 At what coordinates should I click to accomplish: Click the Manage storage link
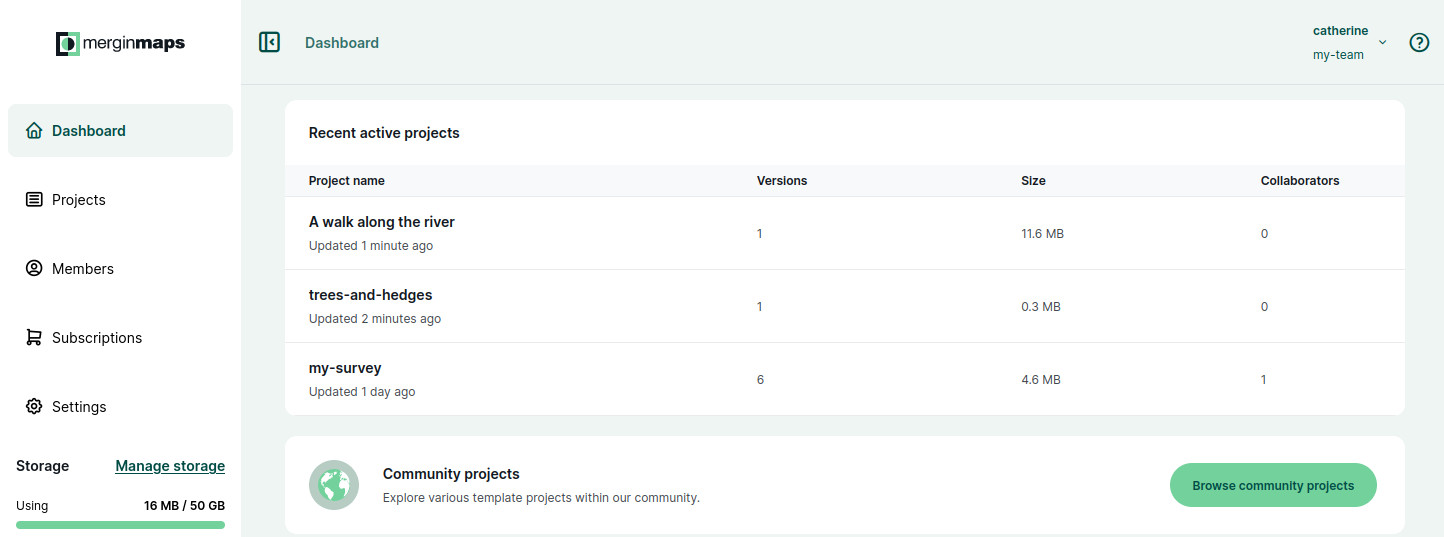point(170,466)
